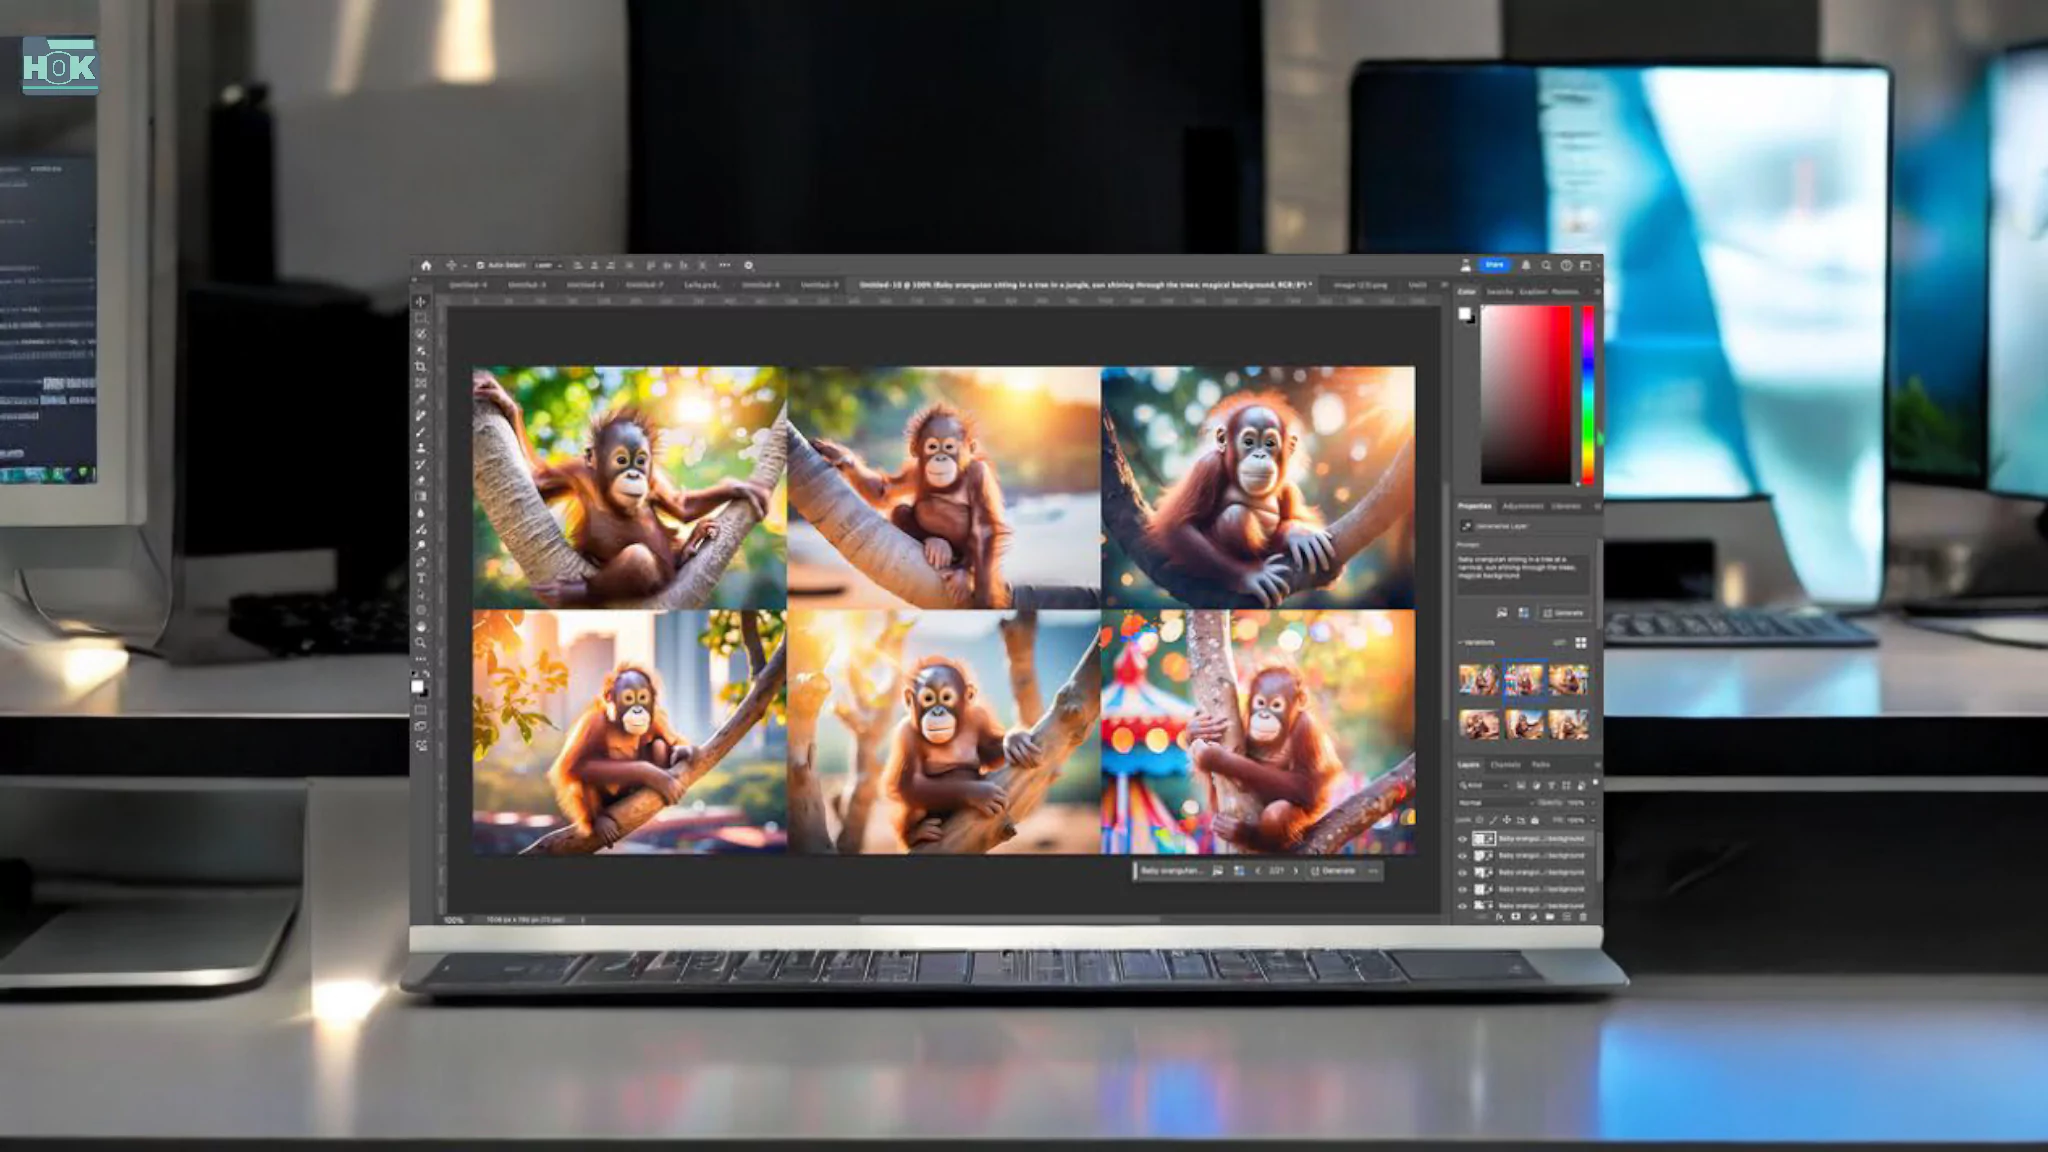Screen dimensions: 2048x1152
Task: Select the Move tool in toolbar
Action: pyautogui.click(x=420, y=302)
